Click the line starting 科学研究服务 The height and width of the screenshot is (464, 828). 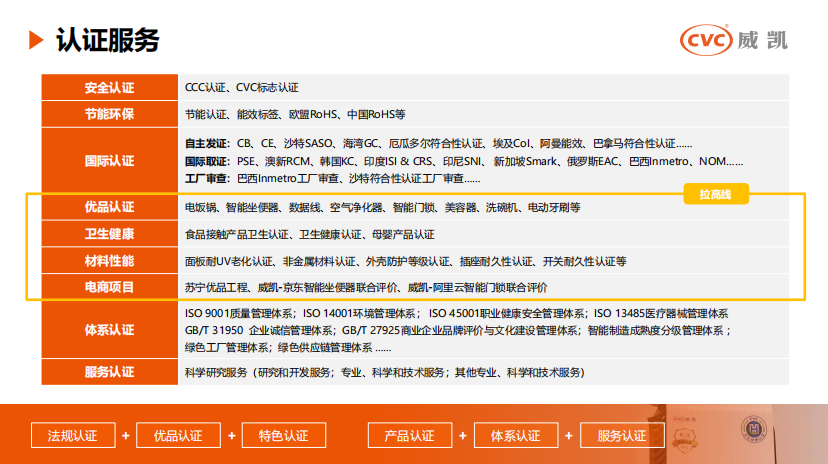385,373
